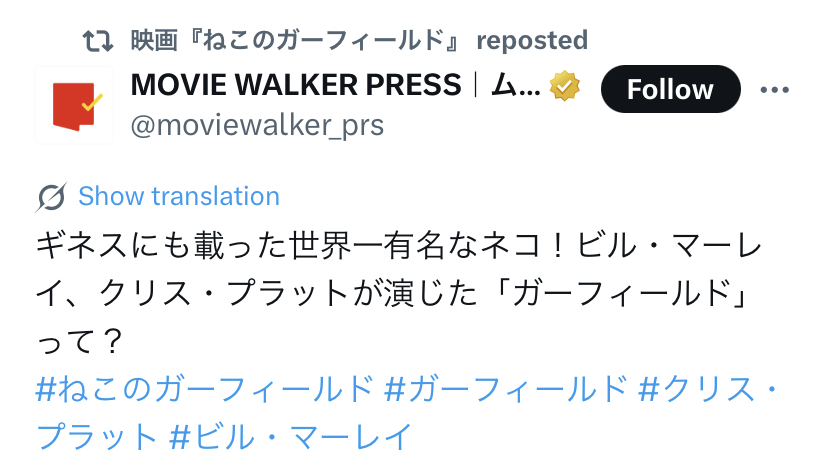Follow MOVIE WALKER PRESS account
This screenshot has height=456, width=828.
pos(671,89)
